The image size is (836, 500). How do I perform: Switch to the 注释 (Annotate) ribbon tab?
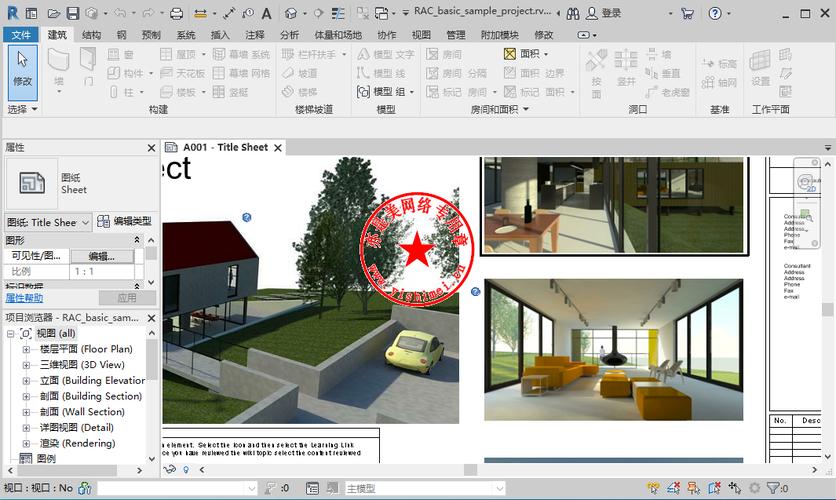[255, 34]
